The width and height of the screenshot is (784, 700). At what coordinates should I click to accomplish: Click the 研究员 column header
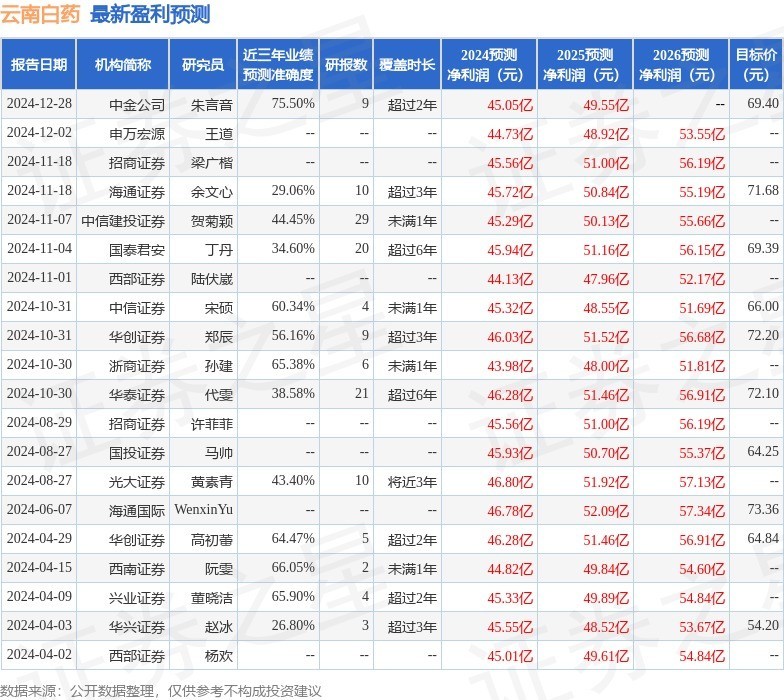(x=203, y=65)
